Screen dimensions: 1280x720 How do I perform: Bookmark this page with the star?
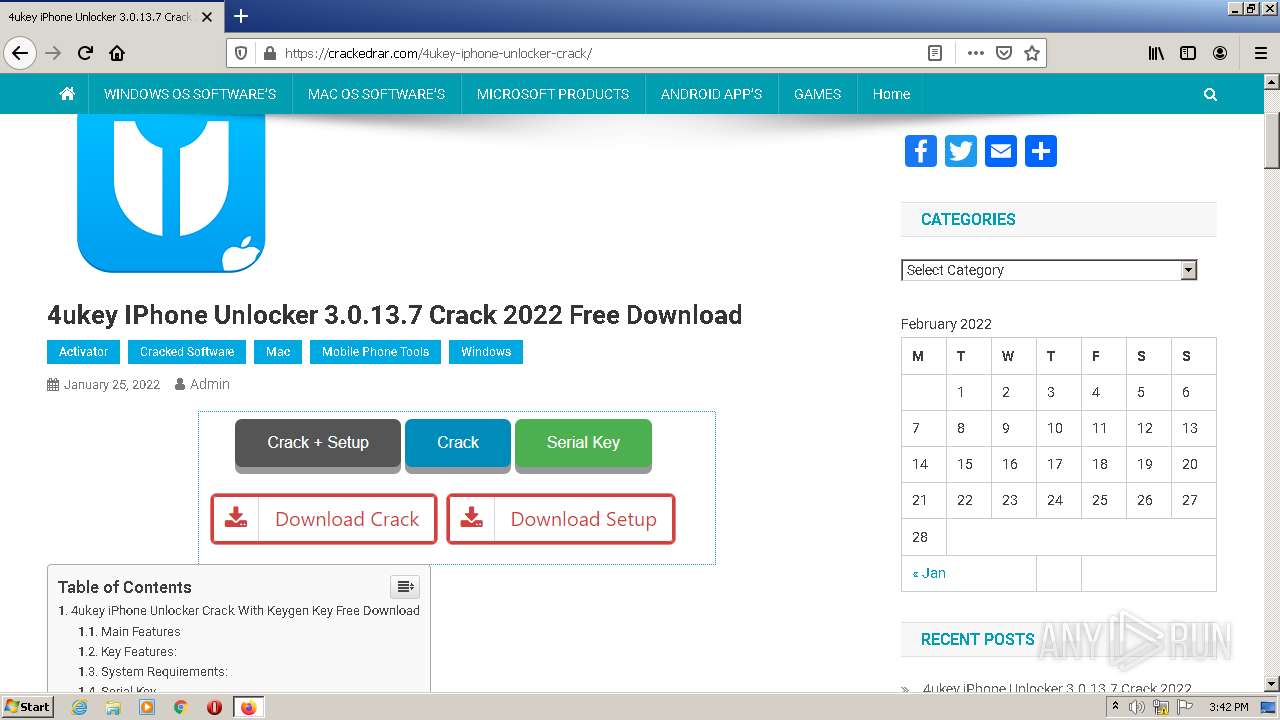pyautogui.click(x=1032, y=53)
